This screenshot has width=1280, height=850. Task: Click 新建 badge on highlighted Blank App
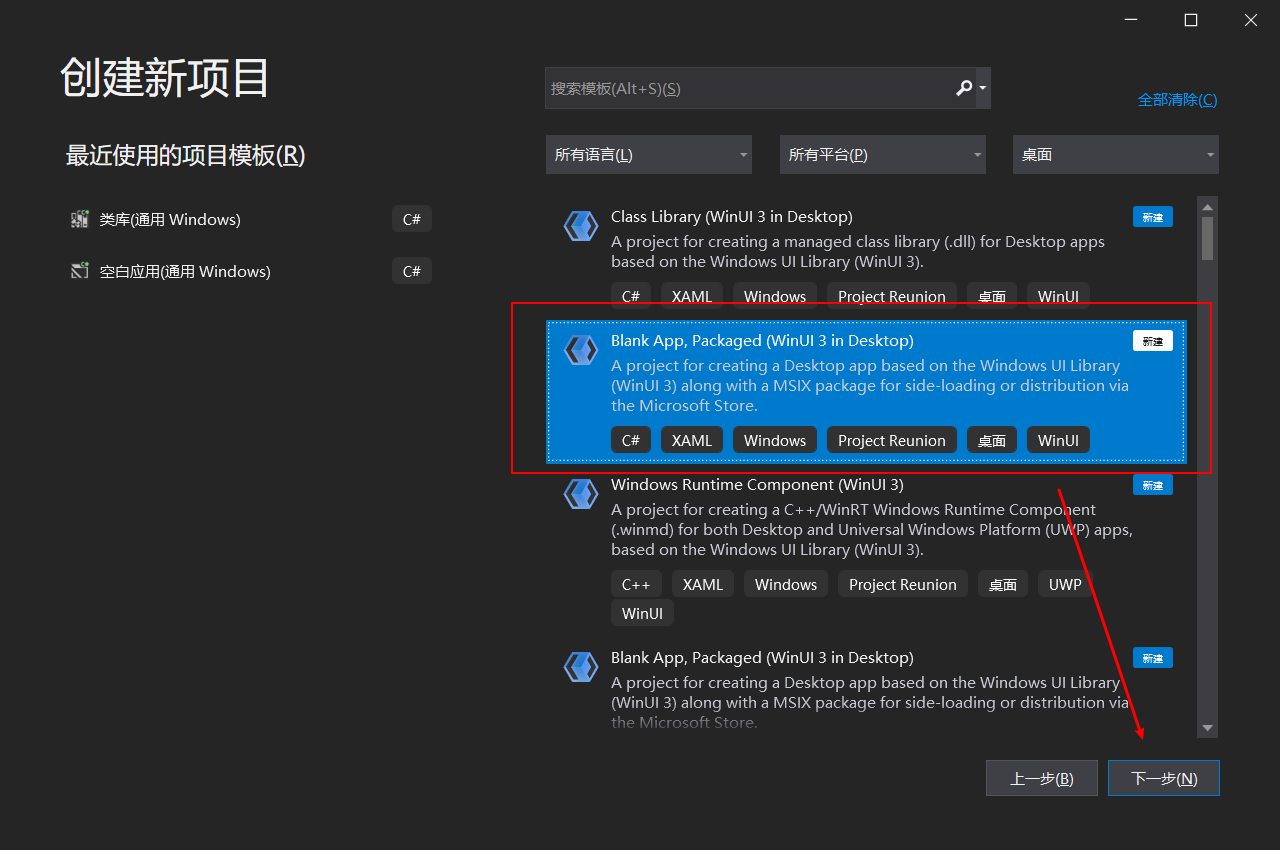tap(1153, 341)
